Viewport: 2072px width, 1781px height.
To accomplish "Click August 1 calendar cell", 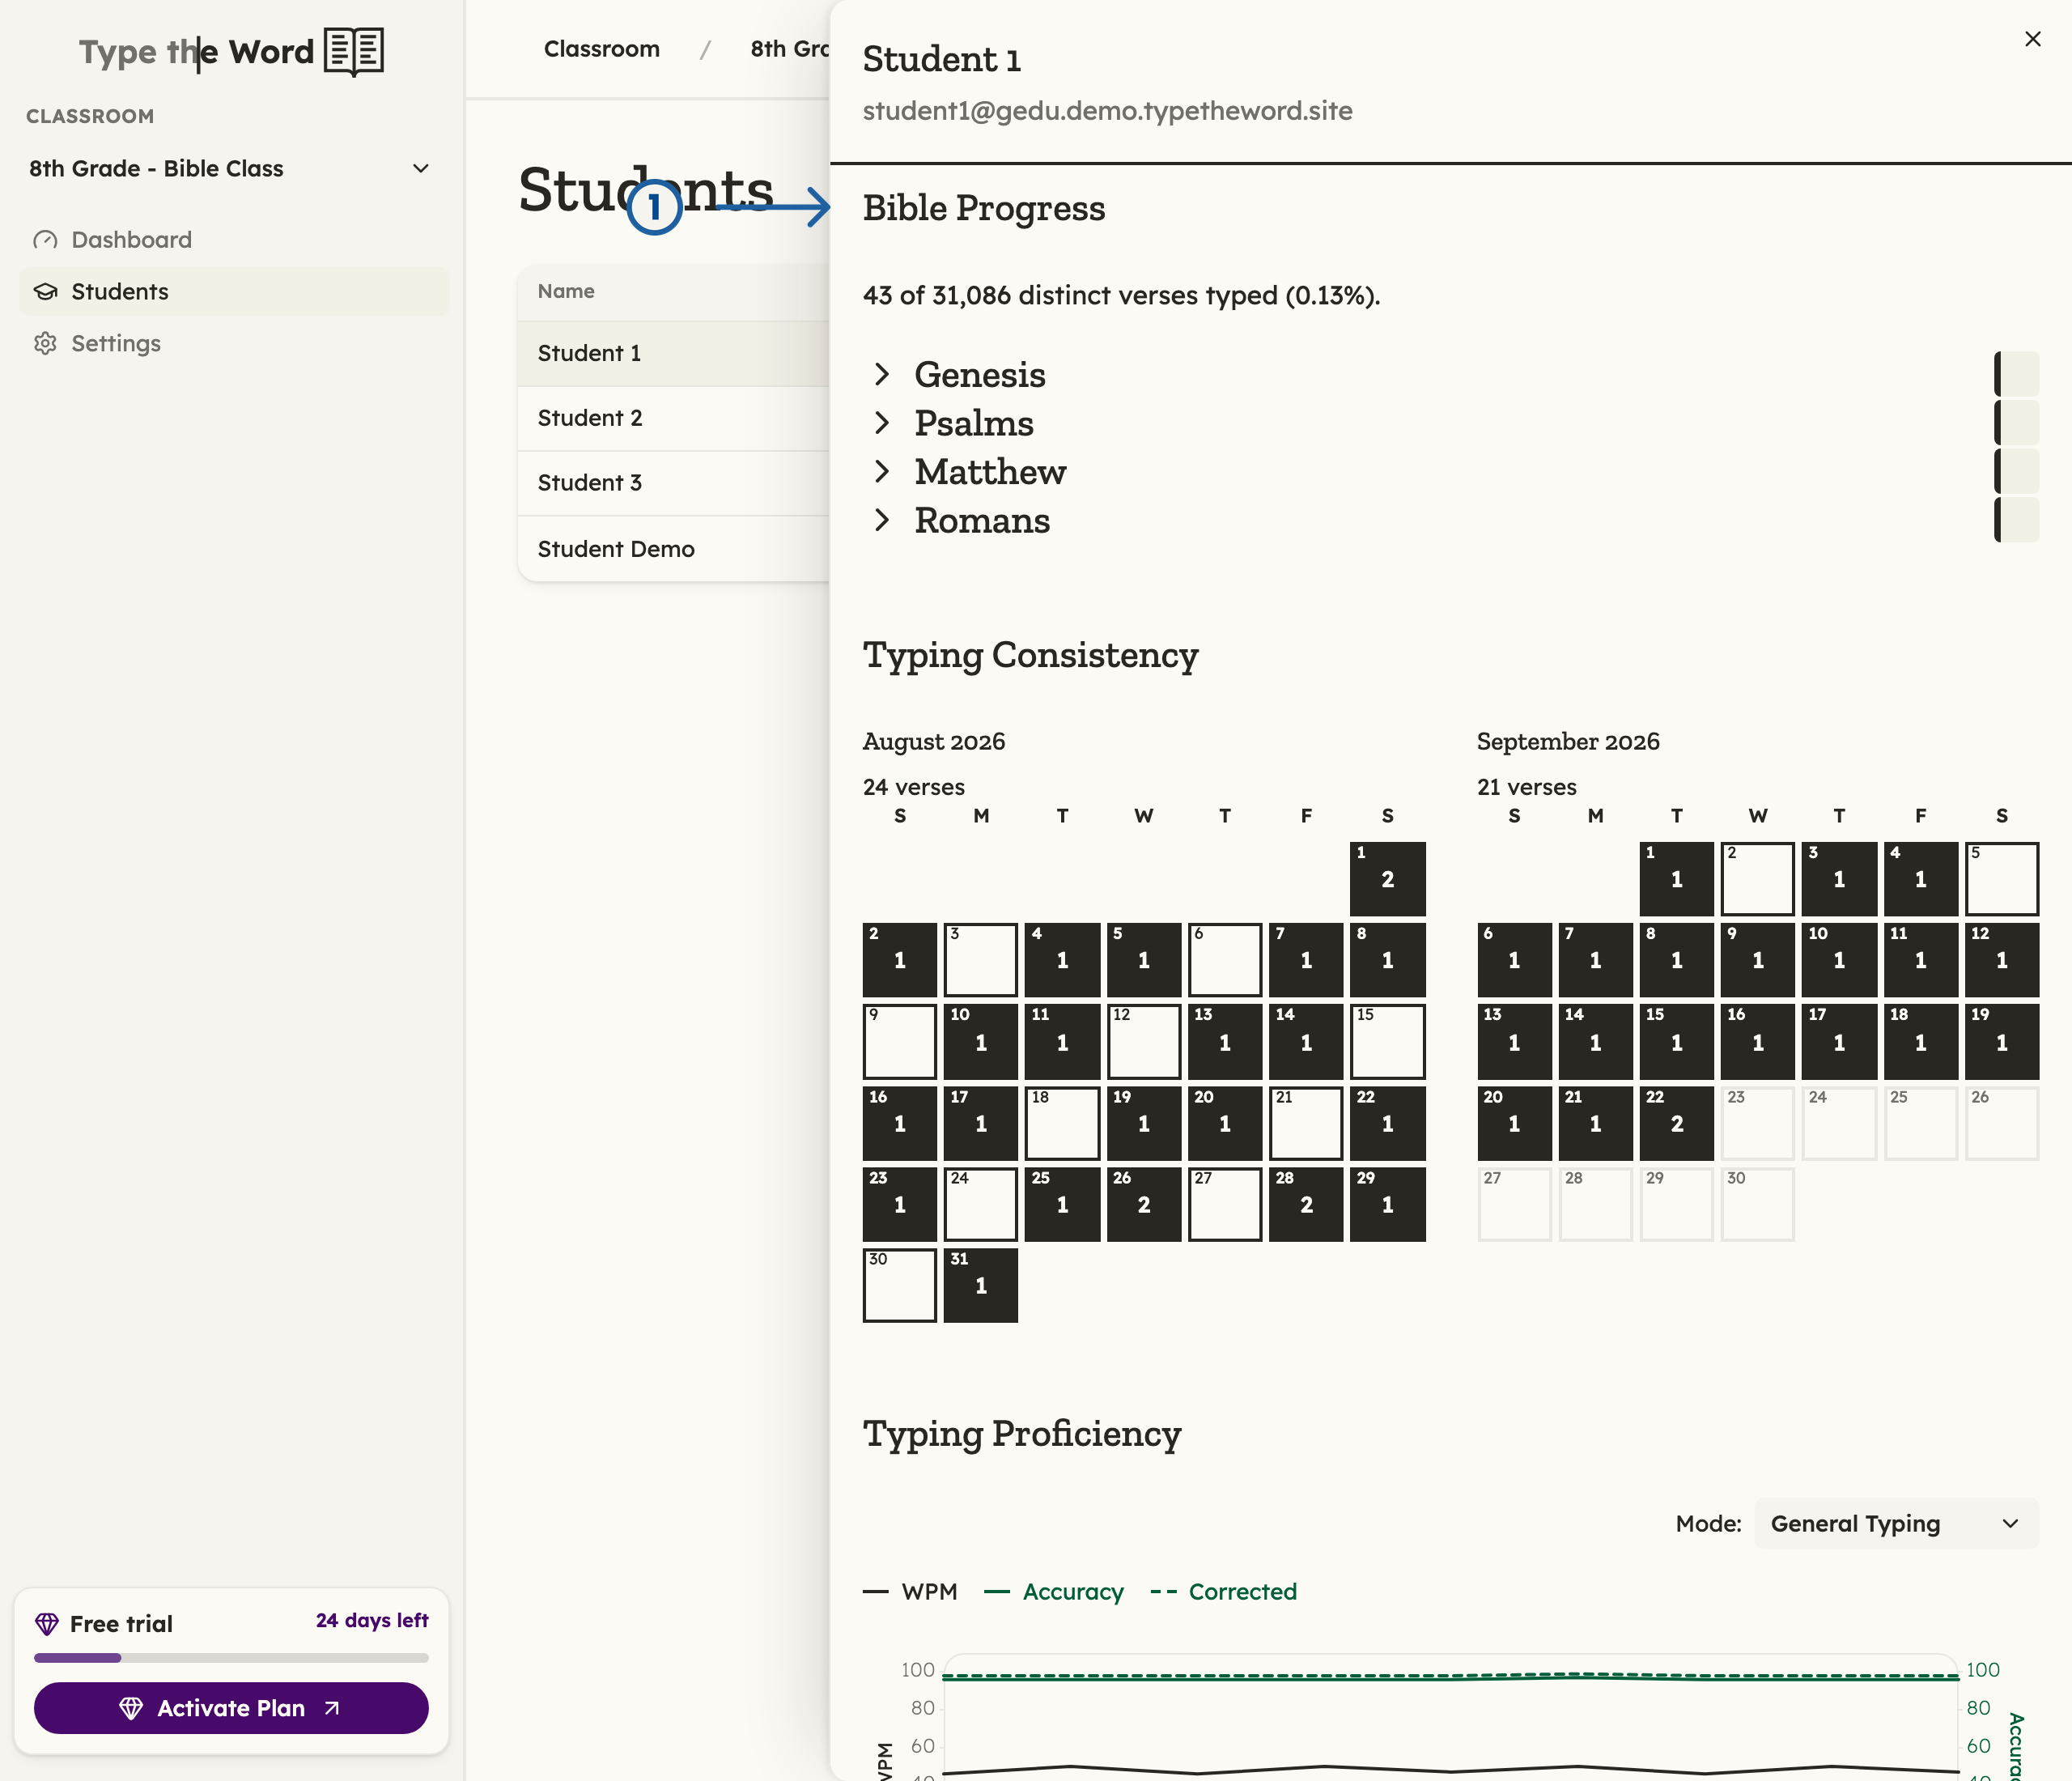I will [x=1387, y=879].
